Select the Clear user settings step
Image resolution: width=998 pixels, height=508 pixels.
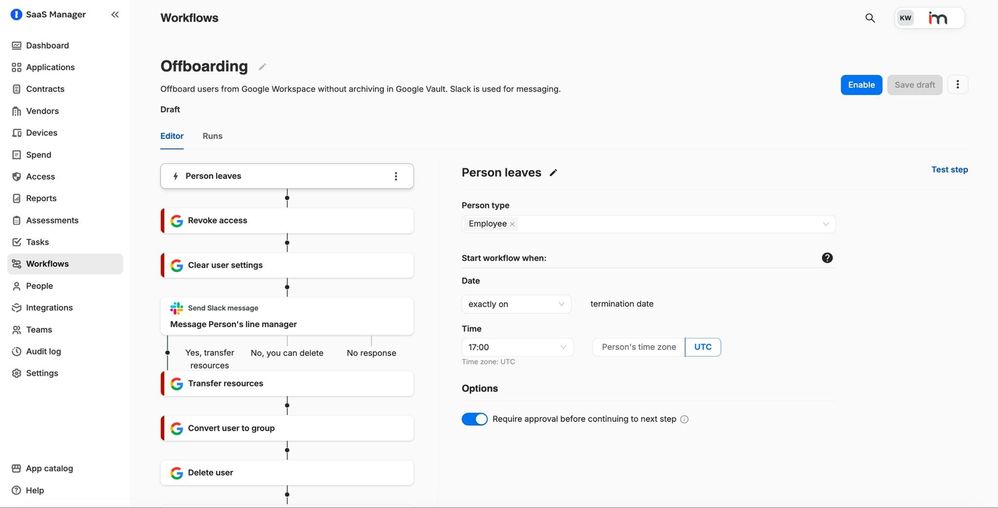coord(287,265)
